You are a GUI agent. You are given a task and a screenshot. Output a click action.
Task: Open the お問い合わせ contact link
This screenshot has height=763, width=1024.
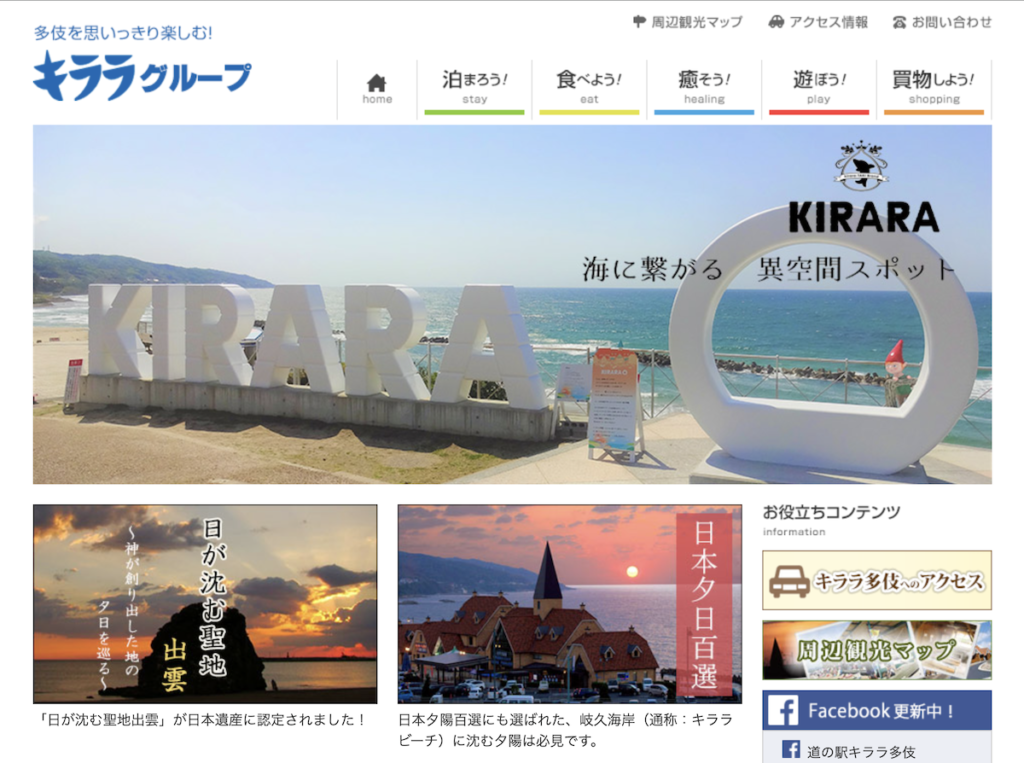(951, 21)
